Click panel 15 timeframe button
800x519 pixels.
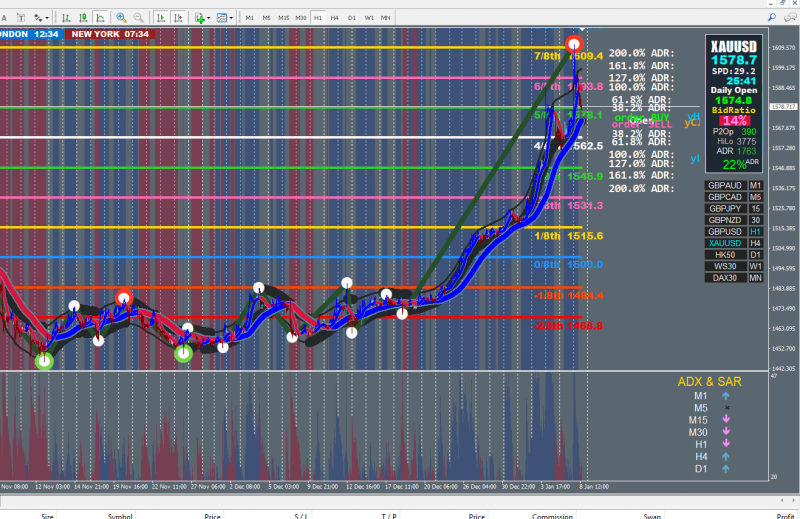(x=756, y=209)
